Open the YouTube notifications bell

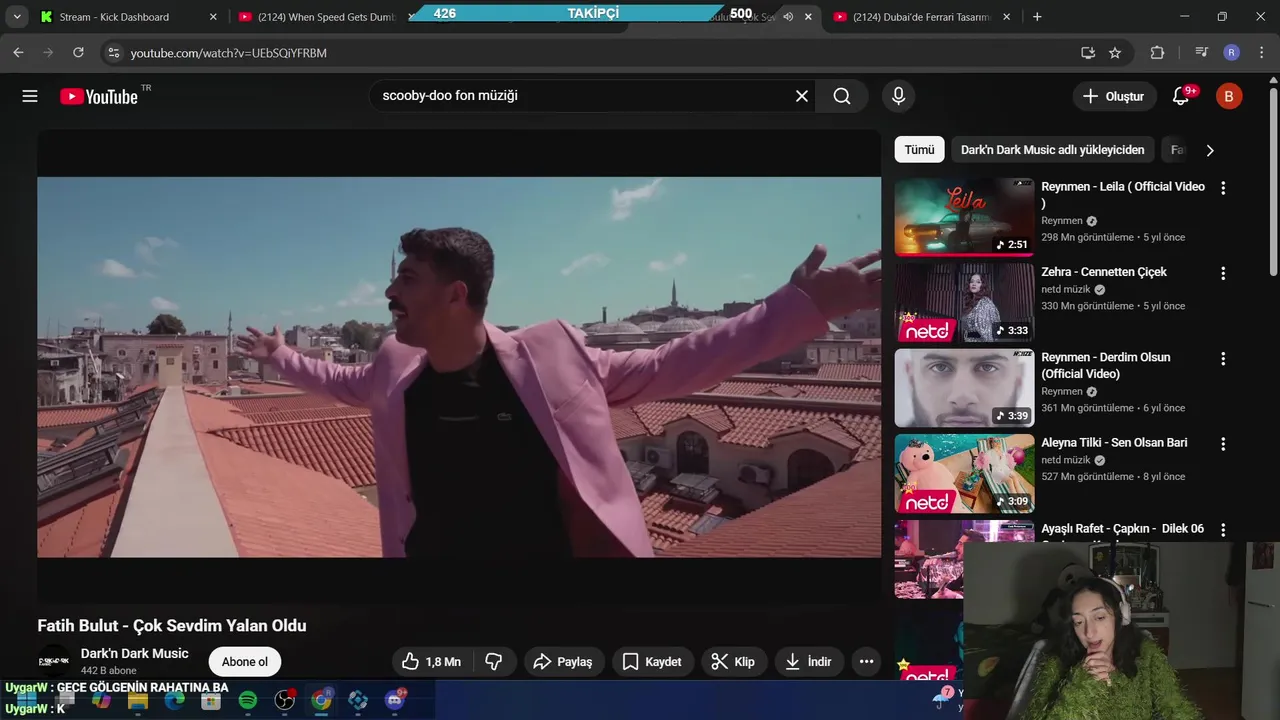[x=1181, y=96]
